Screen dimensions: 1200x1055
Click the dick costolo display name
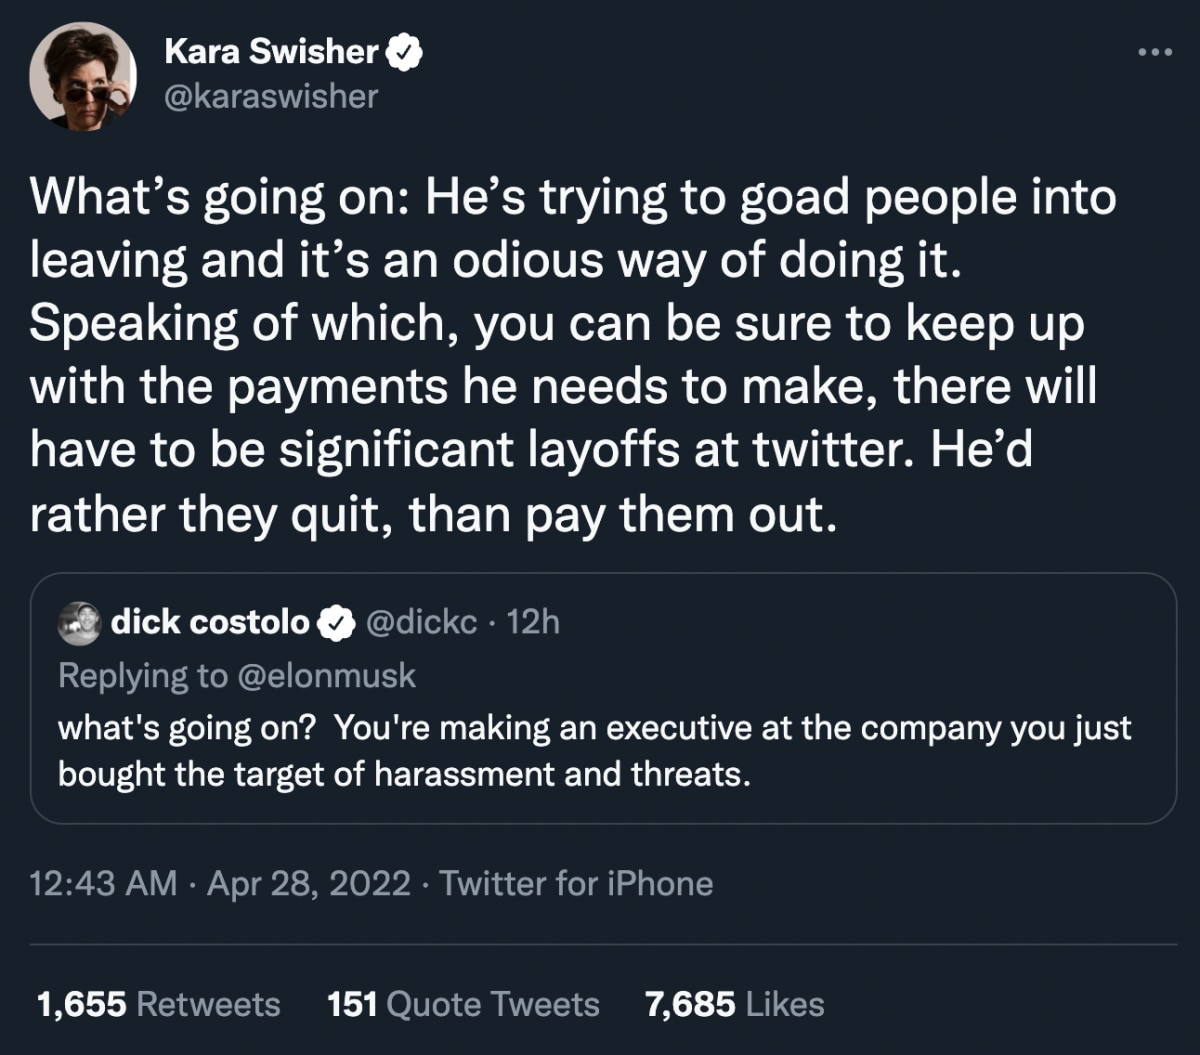(210, 622)
